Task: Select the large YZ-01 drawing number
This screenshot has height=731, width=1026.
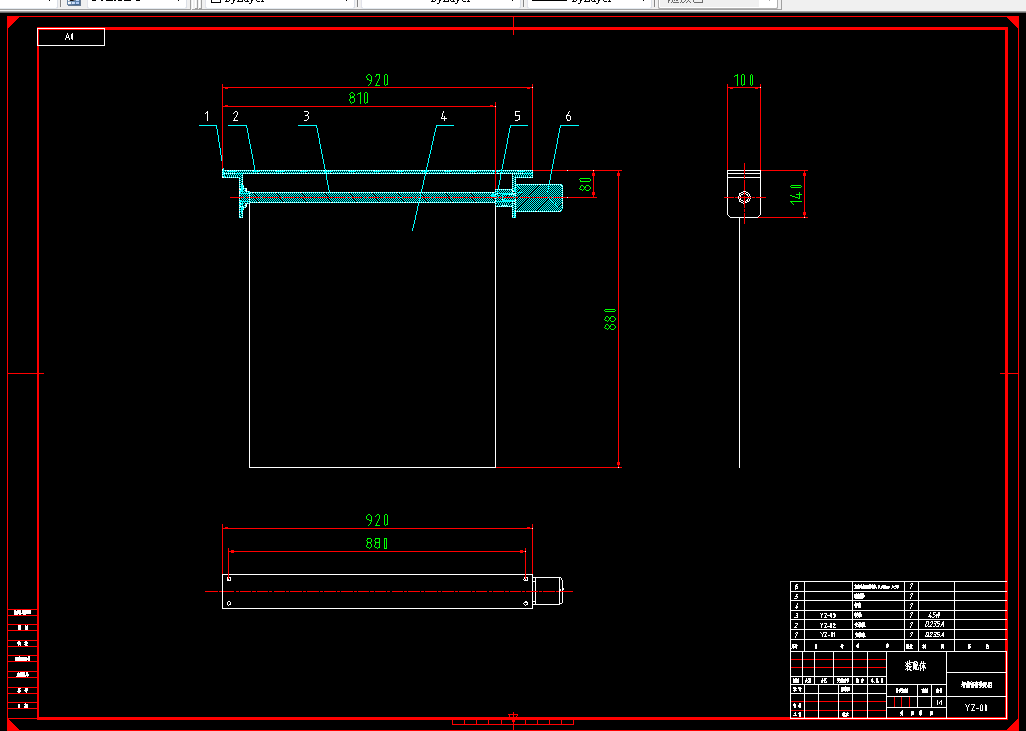Action: click(976, 707)
